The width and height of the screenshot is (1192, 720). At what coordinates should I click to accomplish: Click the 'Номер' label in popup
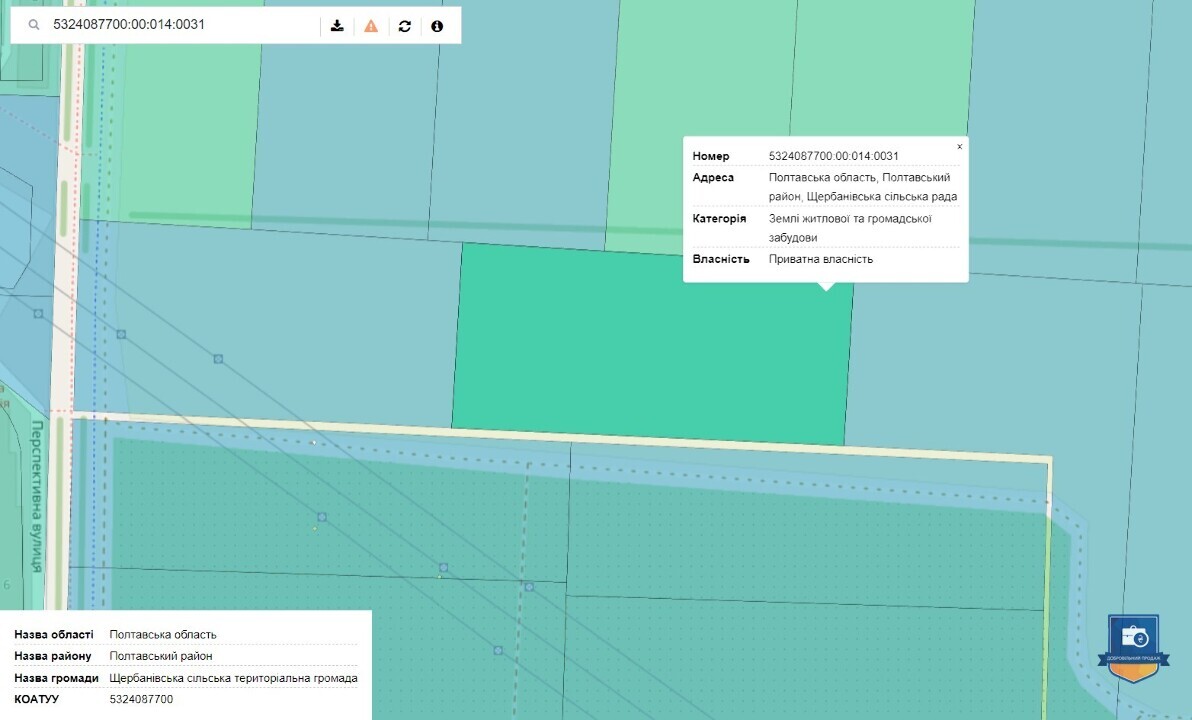[x=711, y=156]
